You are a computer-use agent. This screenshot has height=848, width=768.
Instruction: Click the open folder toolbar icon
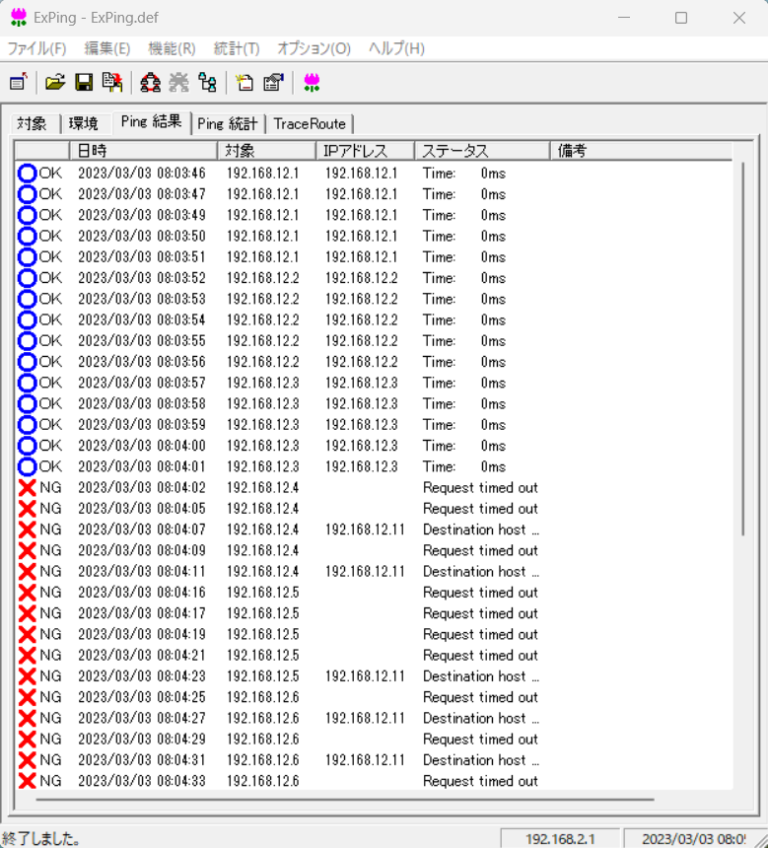(x=55, y=82)
